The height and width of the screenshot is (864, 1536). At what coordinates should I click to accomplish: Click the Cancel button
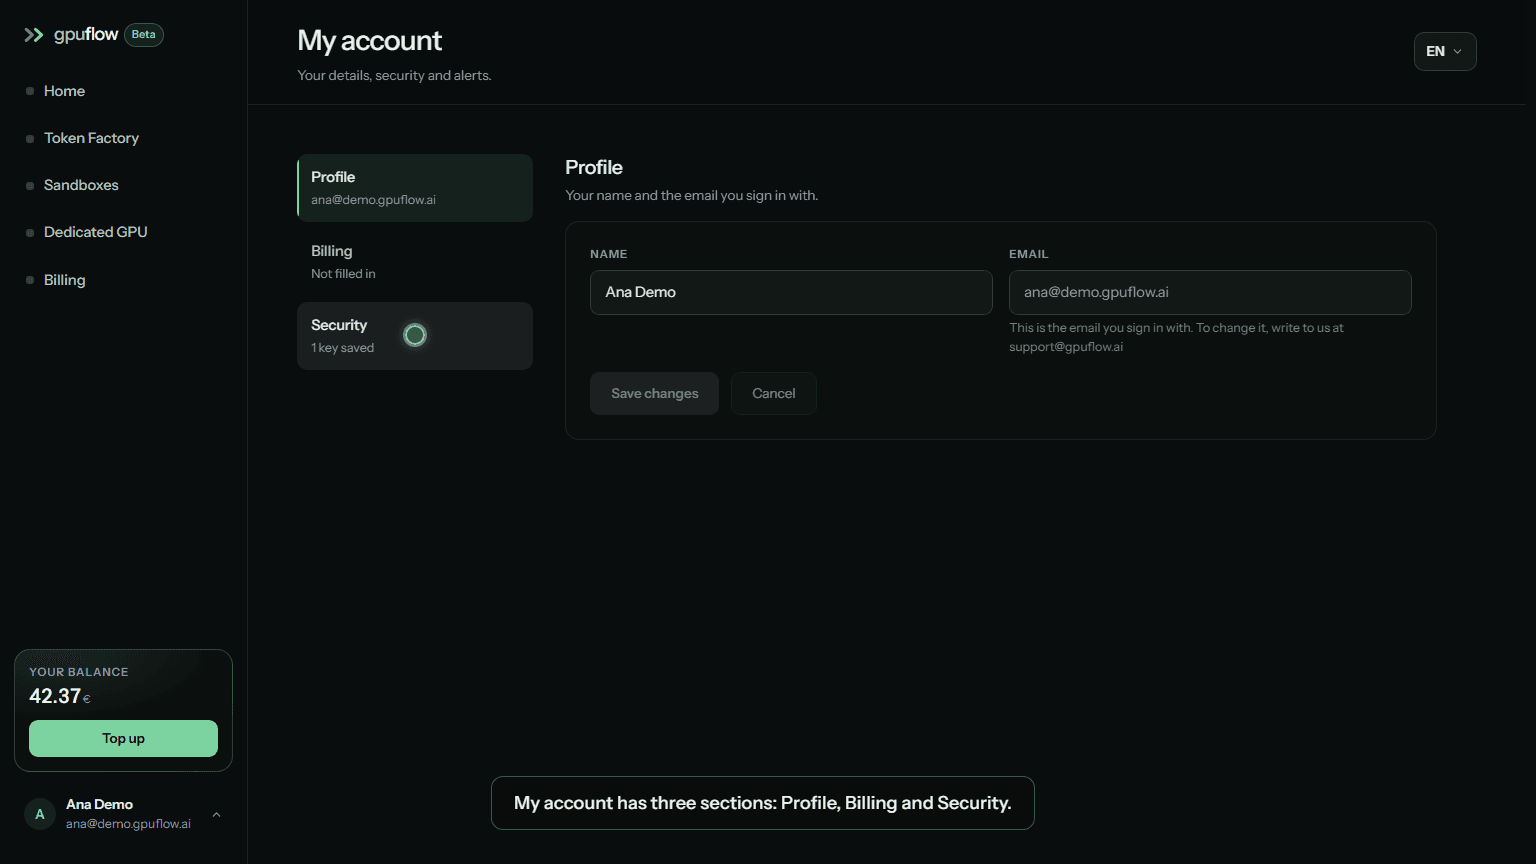coord(774,393)
